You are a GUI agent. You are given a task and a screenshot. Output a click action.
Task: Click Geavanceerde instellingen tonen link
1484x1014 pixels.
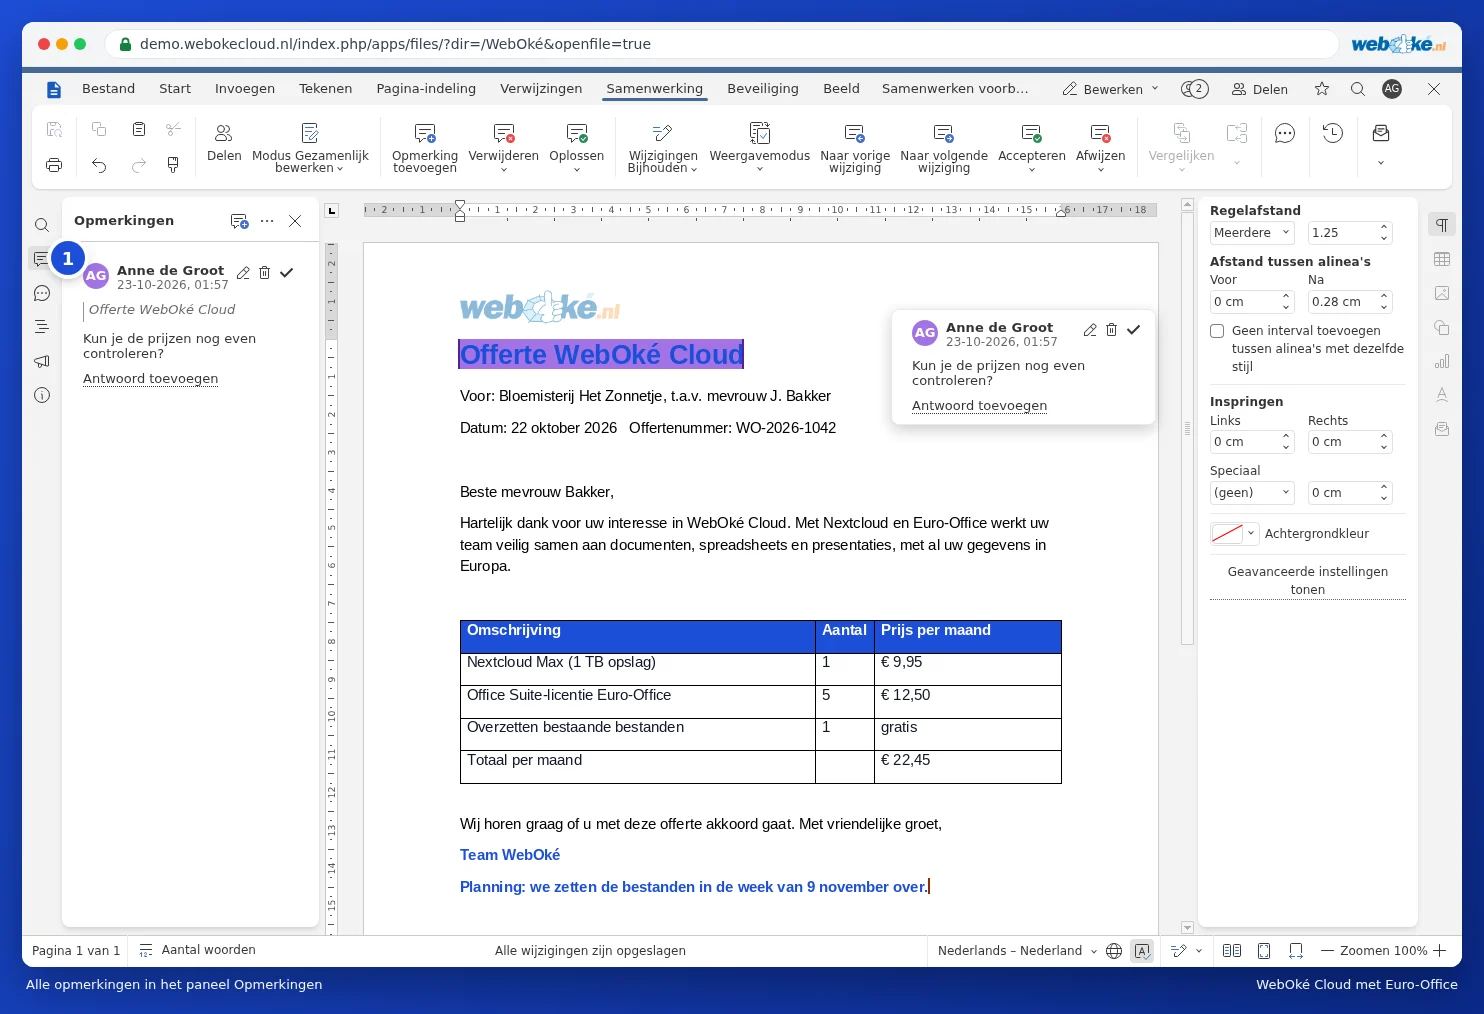(x=1308, y=581)
